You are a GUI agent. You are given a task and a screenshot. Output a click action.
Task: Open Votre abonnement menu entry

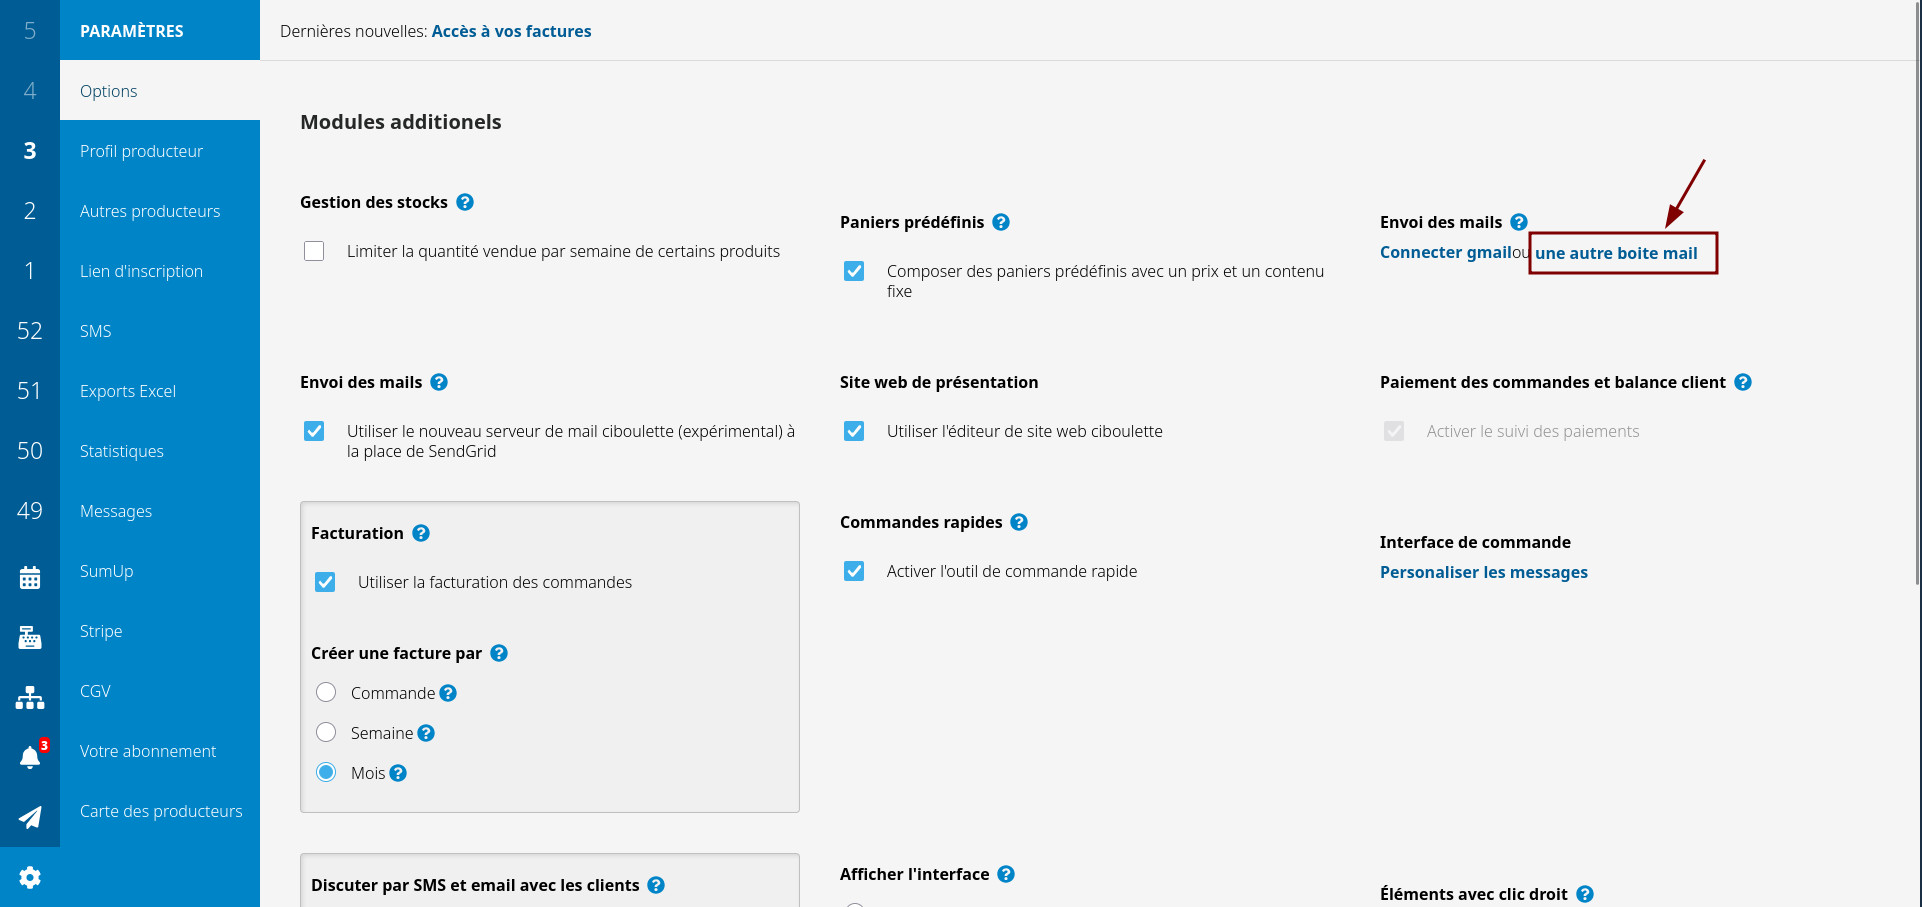[x=148, y=751]
